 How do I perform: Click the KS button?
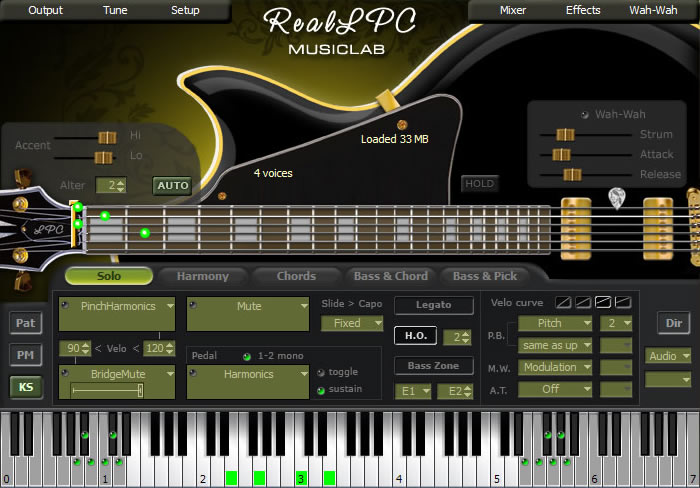tap(25, 387)
